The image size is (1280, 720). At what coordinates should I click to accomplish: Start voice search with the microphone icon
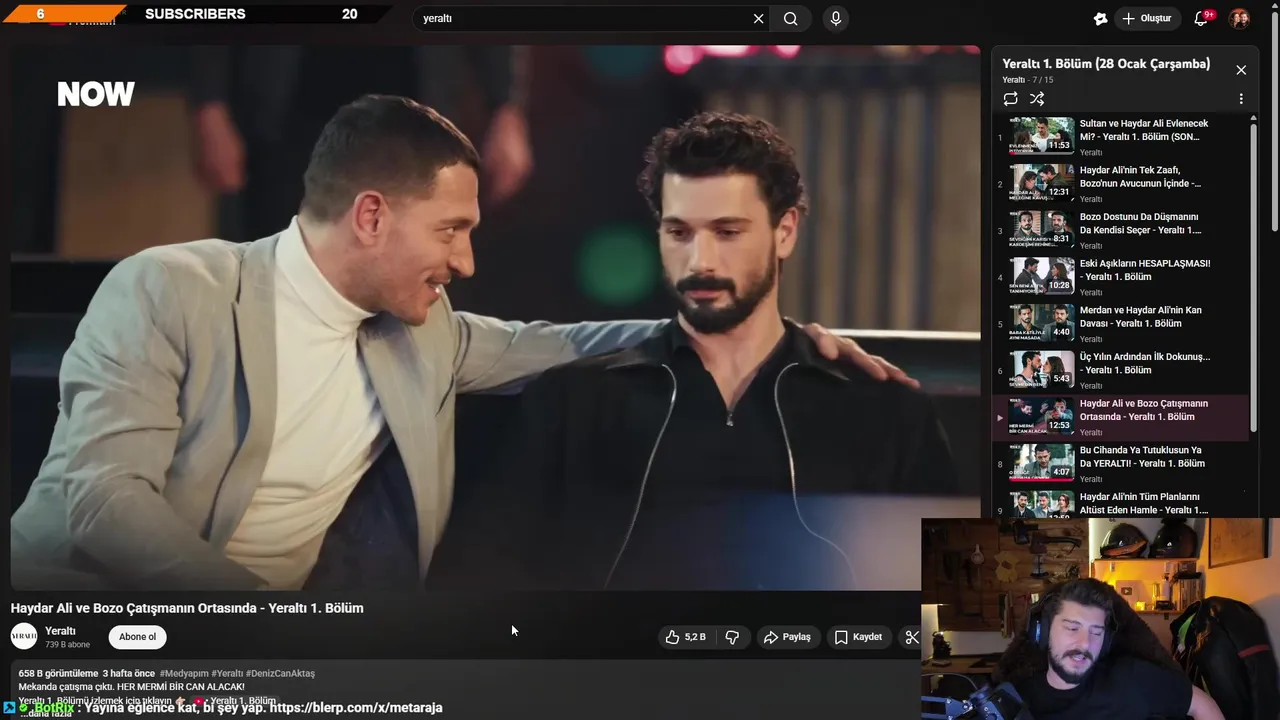click(x=836, y=18)
